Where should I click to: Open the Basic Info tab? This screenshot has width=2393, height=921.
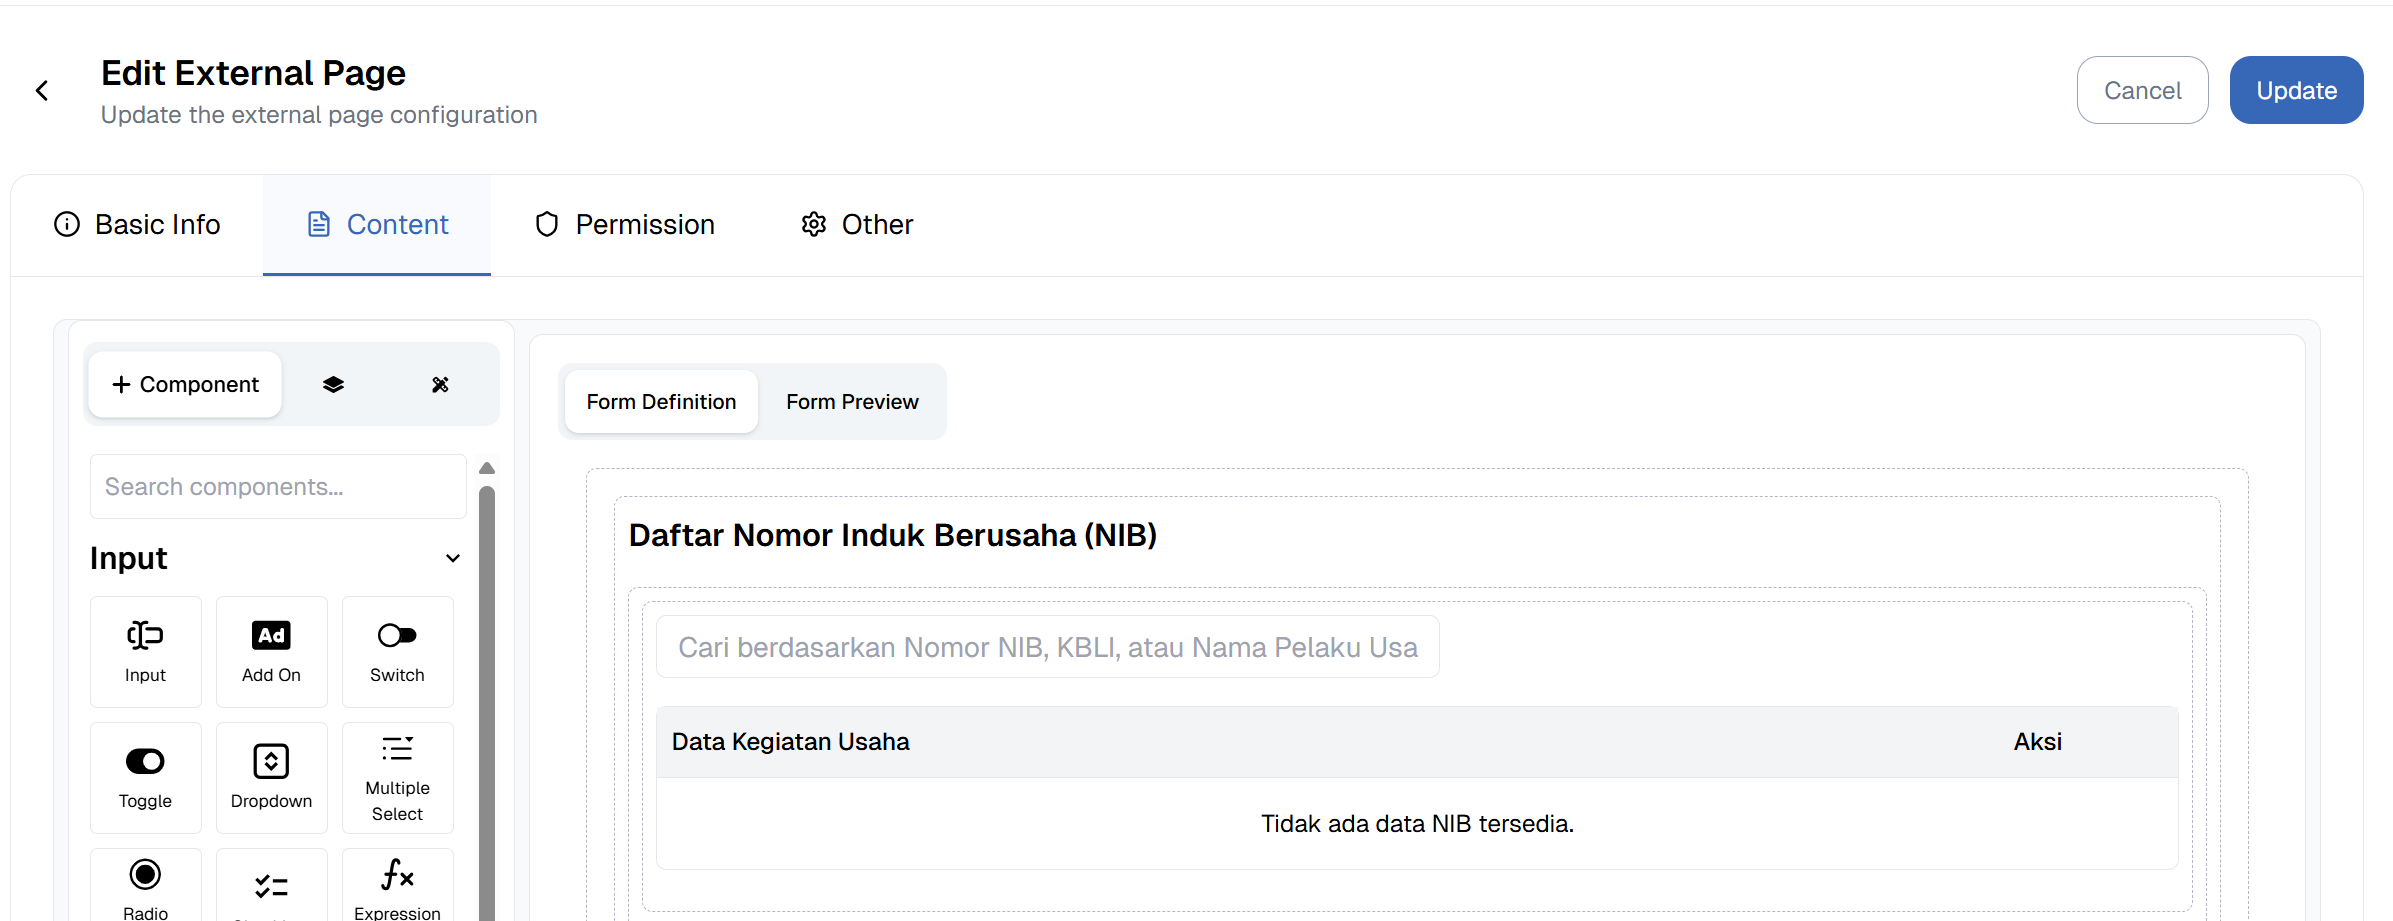click(x=137, y=225)
